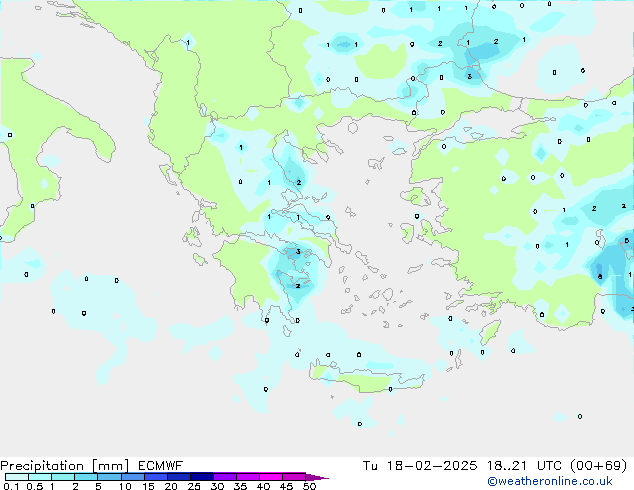Click the purple legend box between 30 and 35
The image size is (634, 490).
tap(224, 477)
